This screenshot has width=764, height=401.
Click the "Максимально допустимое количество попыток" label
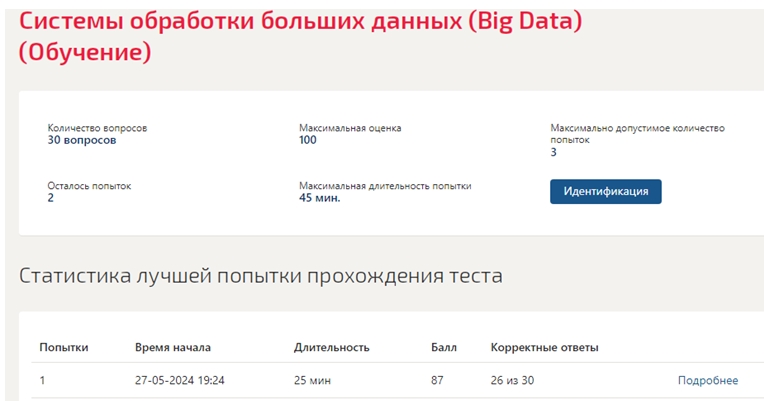click(637, 134)
